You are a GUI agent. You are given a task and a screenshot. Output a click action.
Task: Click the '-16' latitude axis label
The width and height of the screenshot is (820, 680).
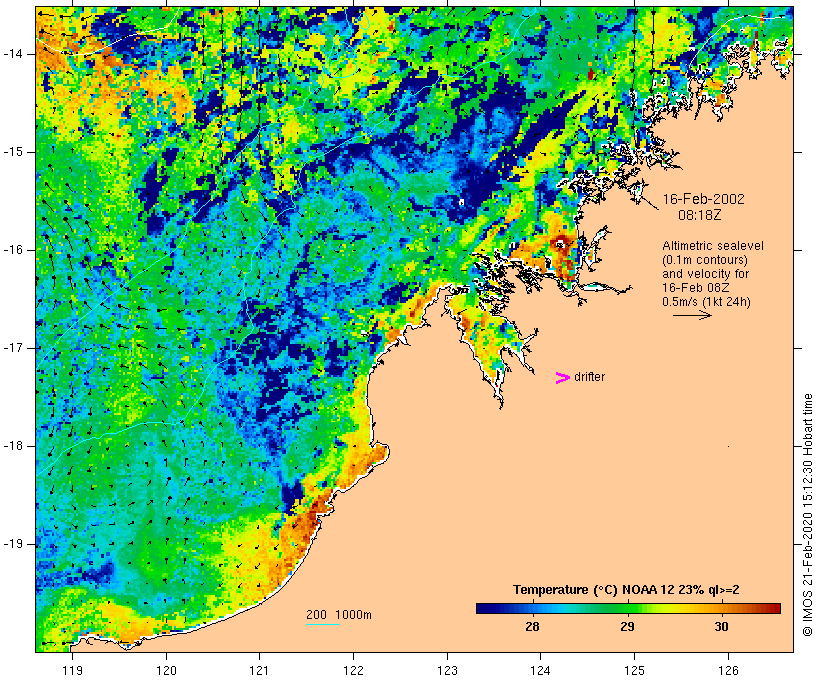(x=12, y=250)
